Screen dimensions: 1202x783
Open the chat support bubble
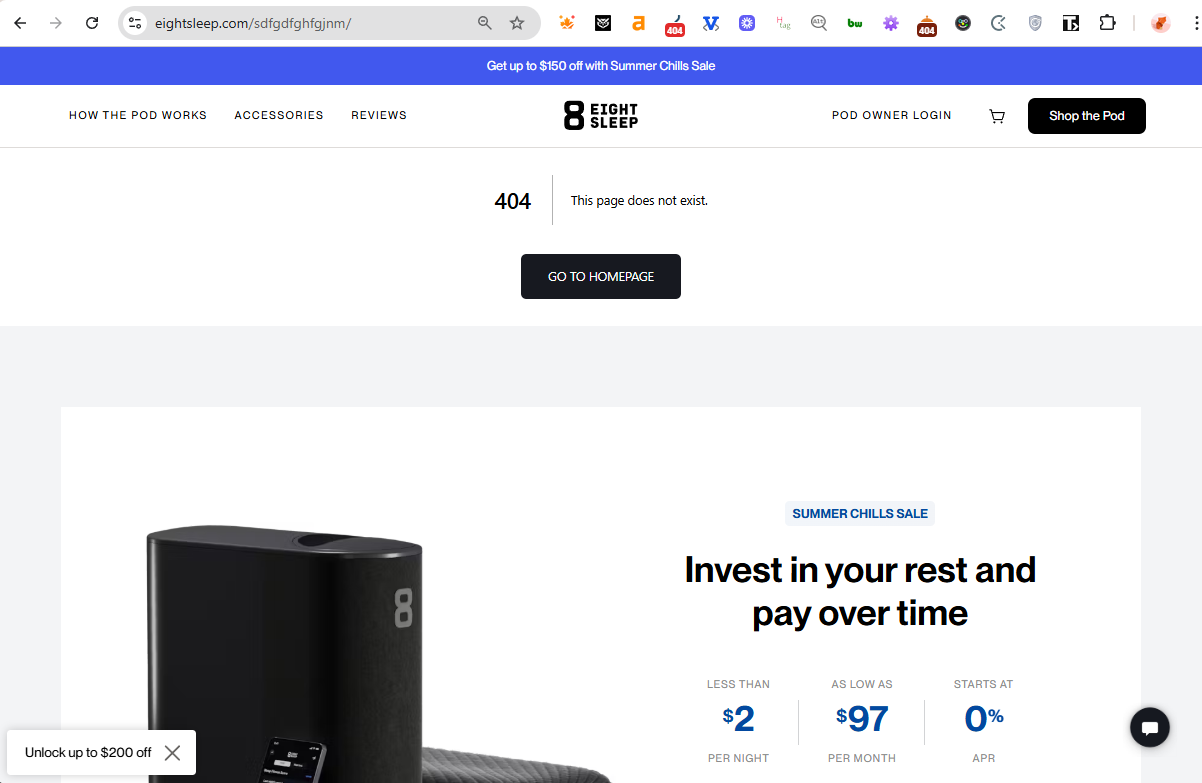[1150, 727]
